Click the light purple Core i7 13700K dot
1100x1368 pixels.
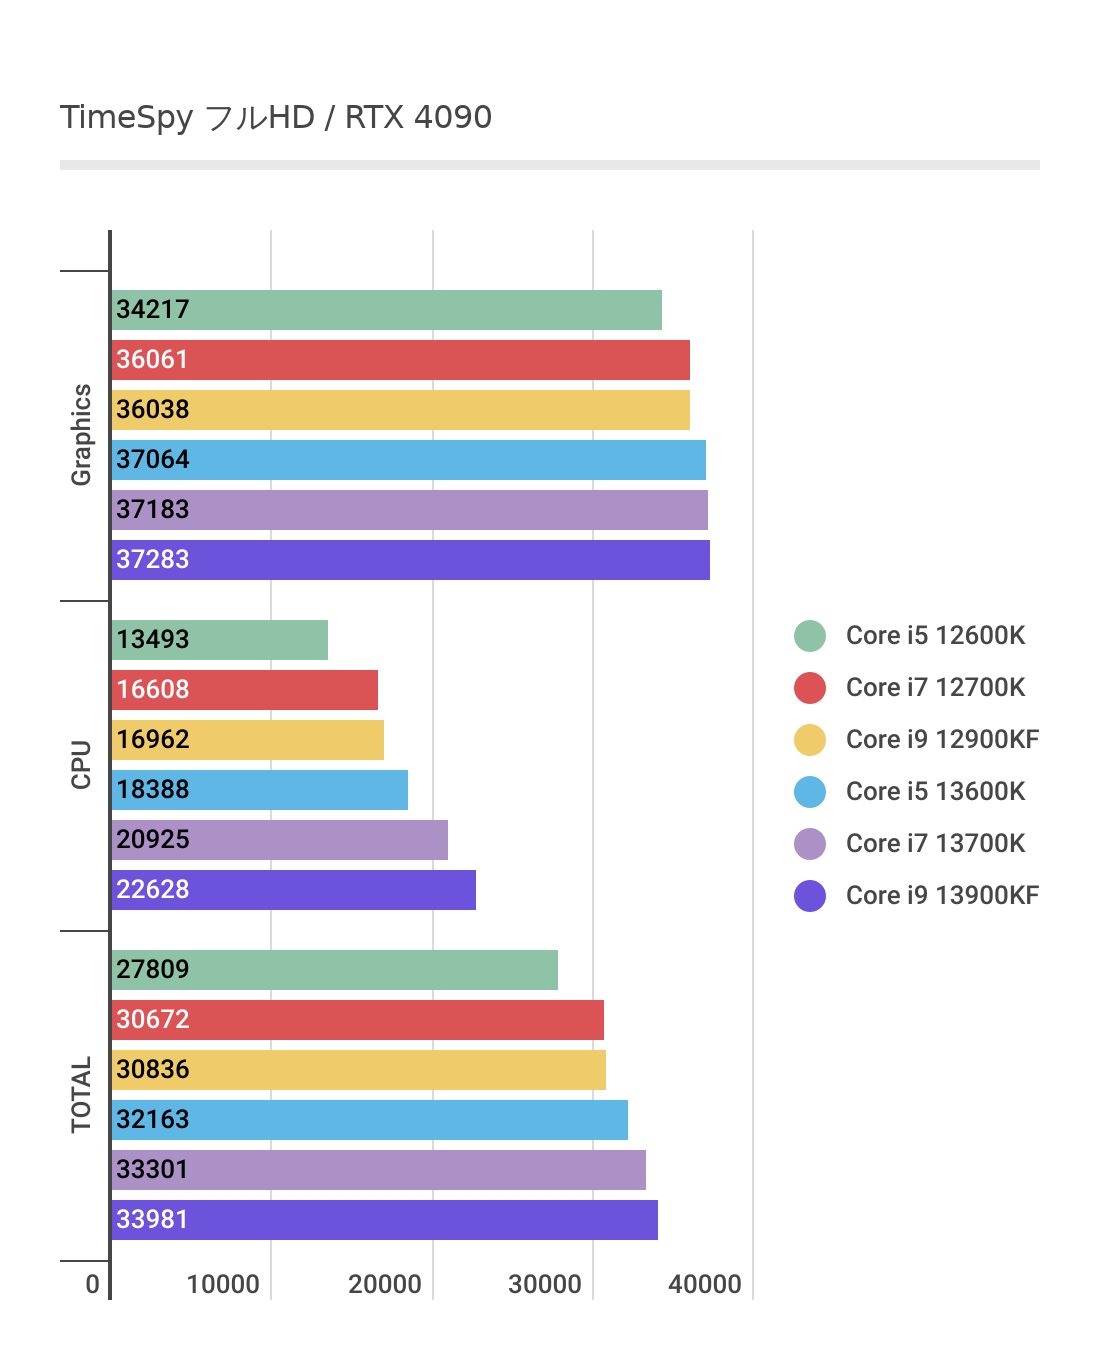(810, 844)
